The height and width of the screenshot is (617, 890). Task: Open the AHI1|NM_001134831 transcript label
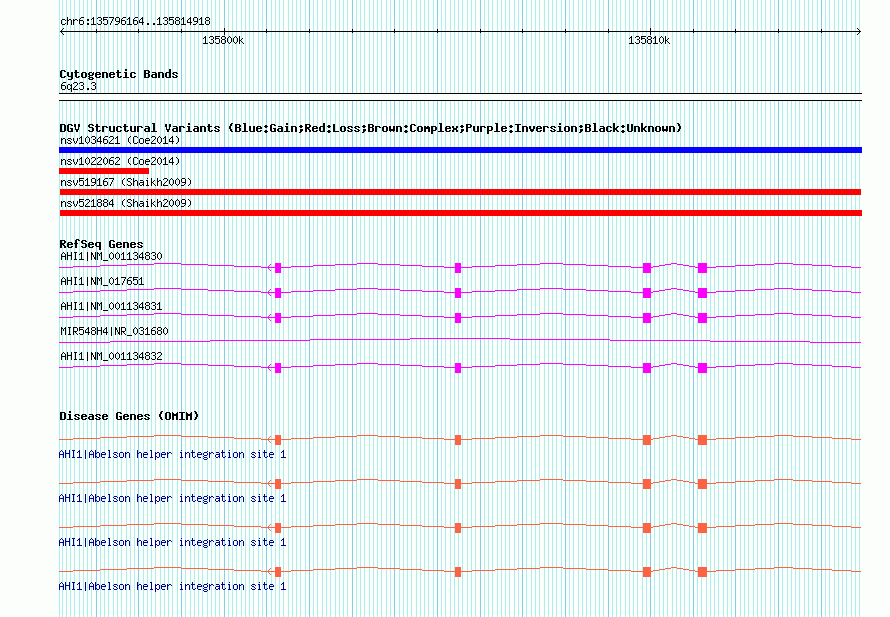[111, 307]
